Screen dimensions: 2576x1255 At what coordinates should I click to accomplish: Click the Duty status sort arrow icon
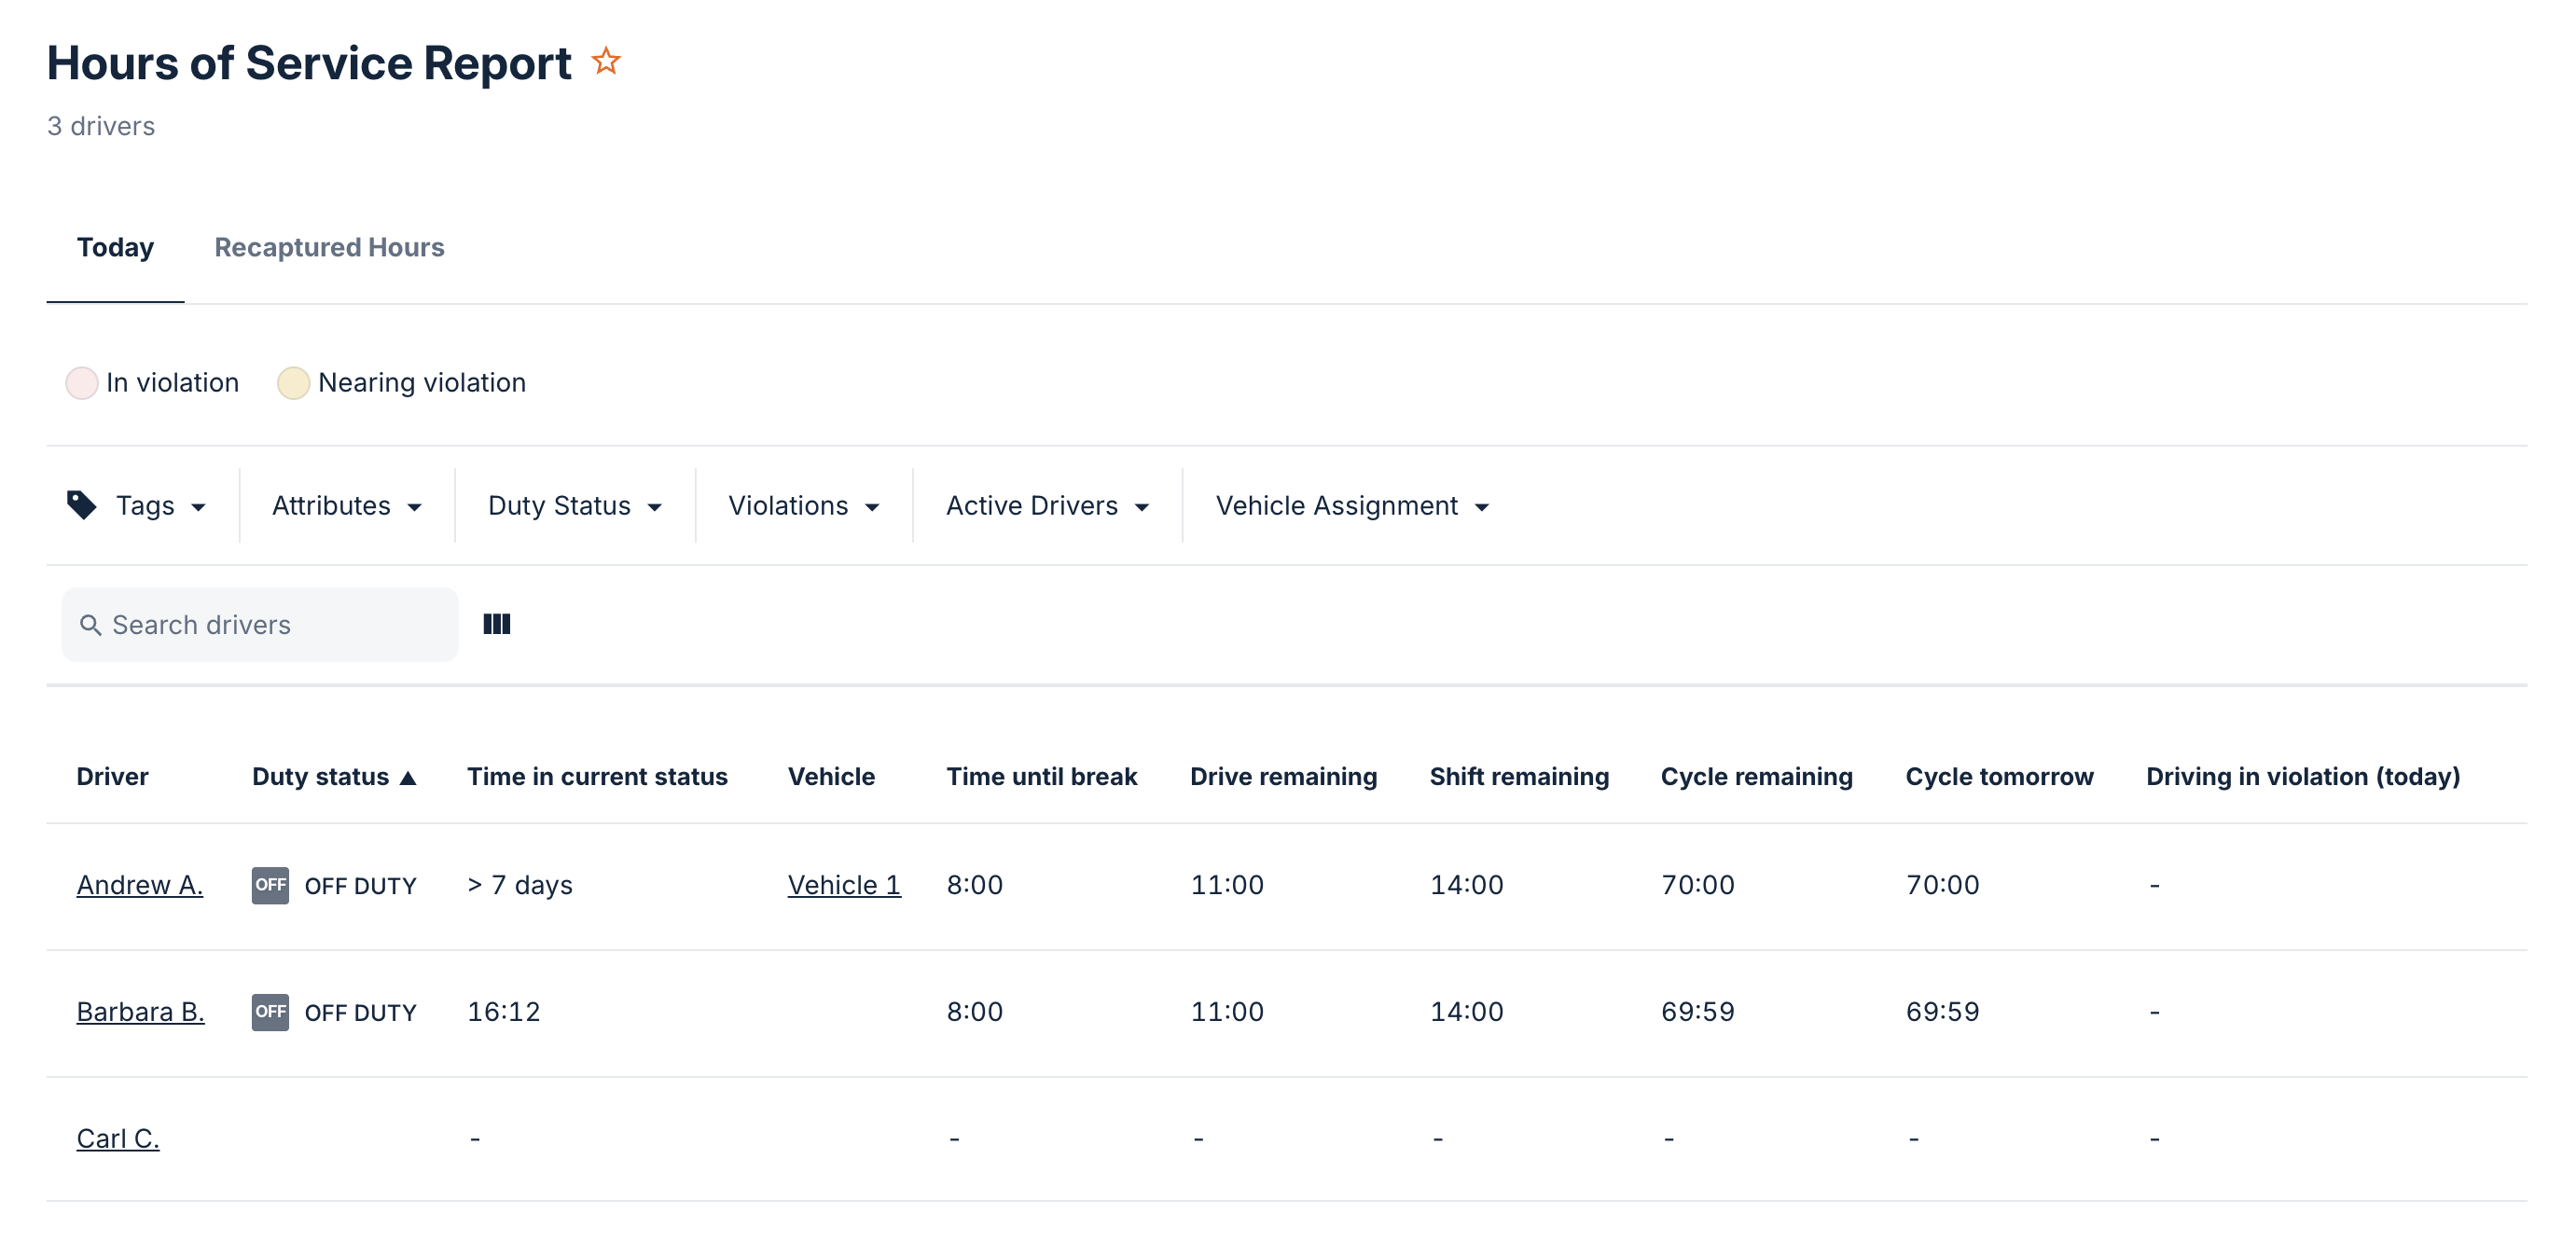[408, 777]
